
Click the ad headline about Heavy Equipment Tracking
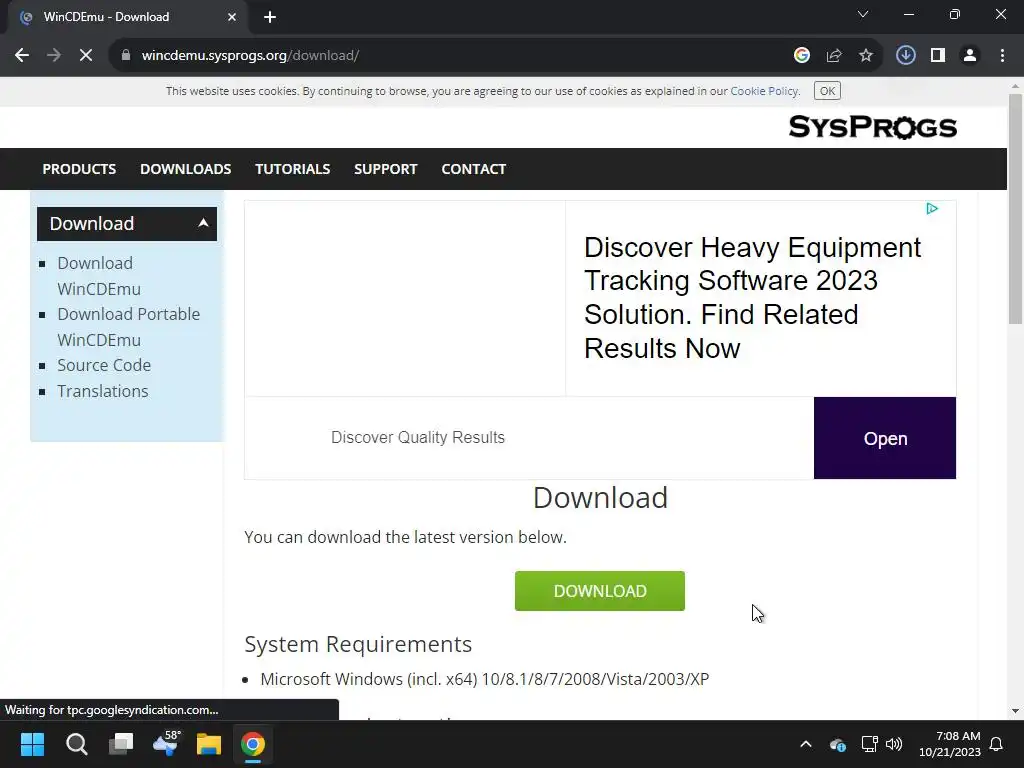752,298
